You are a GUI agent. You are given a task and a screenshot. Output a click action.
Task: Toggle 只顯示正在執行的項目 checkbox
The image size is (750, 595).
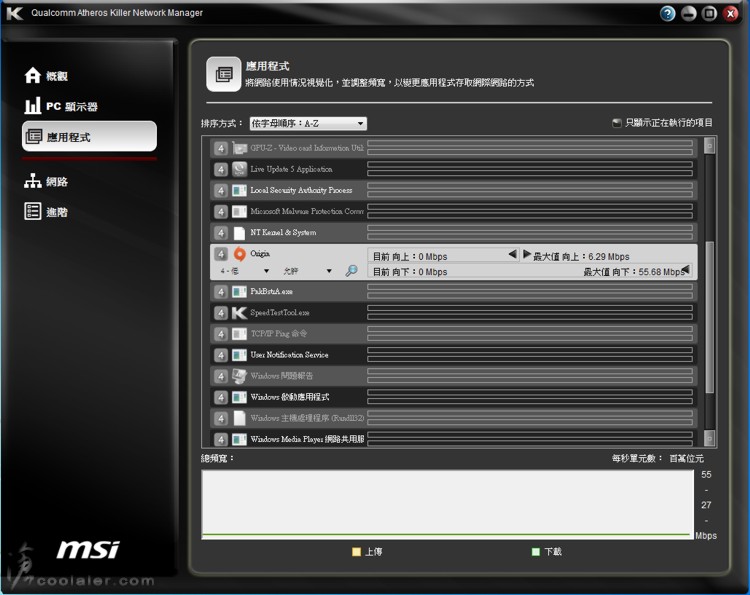(x=617, y=123)
